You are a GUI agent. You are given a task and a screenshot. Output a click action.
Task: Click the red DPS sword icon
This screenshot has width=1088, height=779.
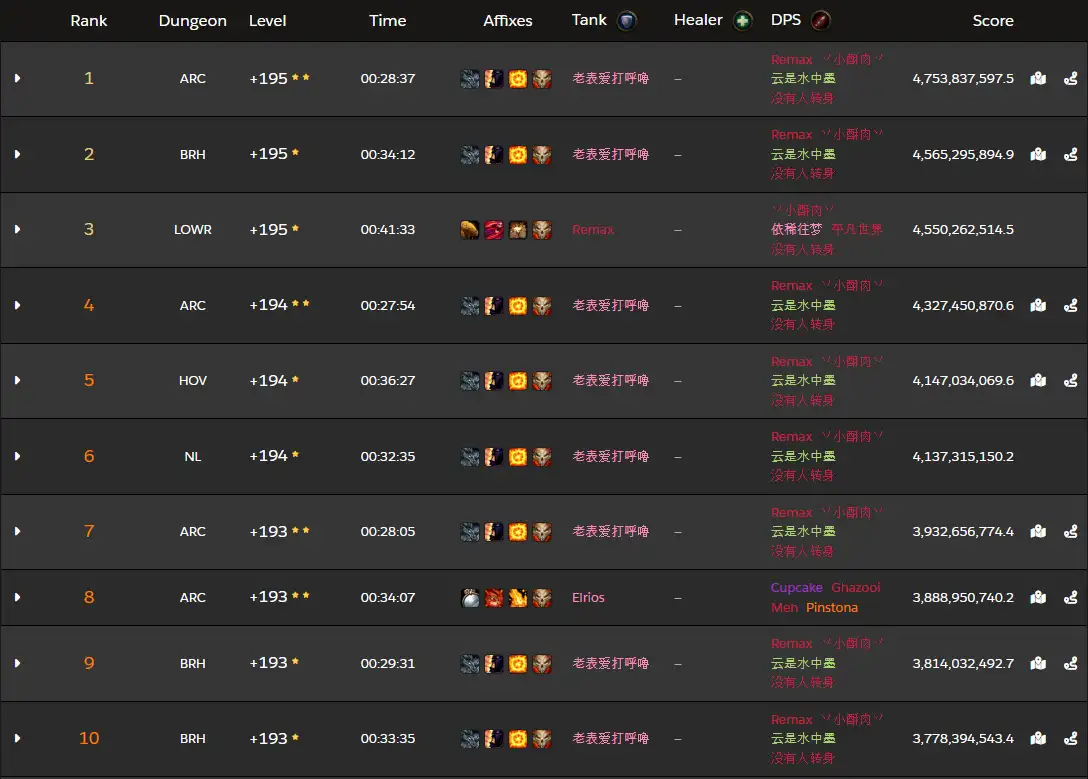820,21
